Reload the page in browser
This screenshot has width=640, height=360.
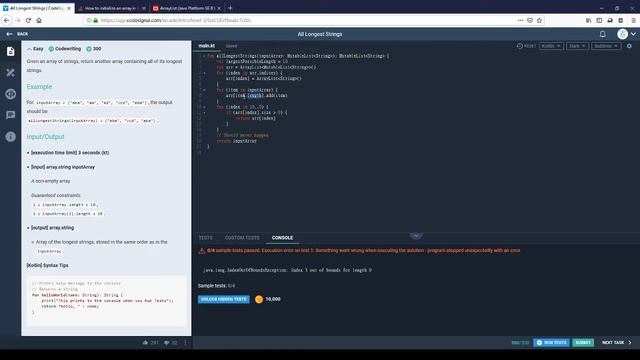coord(28,20)
